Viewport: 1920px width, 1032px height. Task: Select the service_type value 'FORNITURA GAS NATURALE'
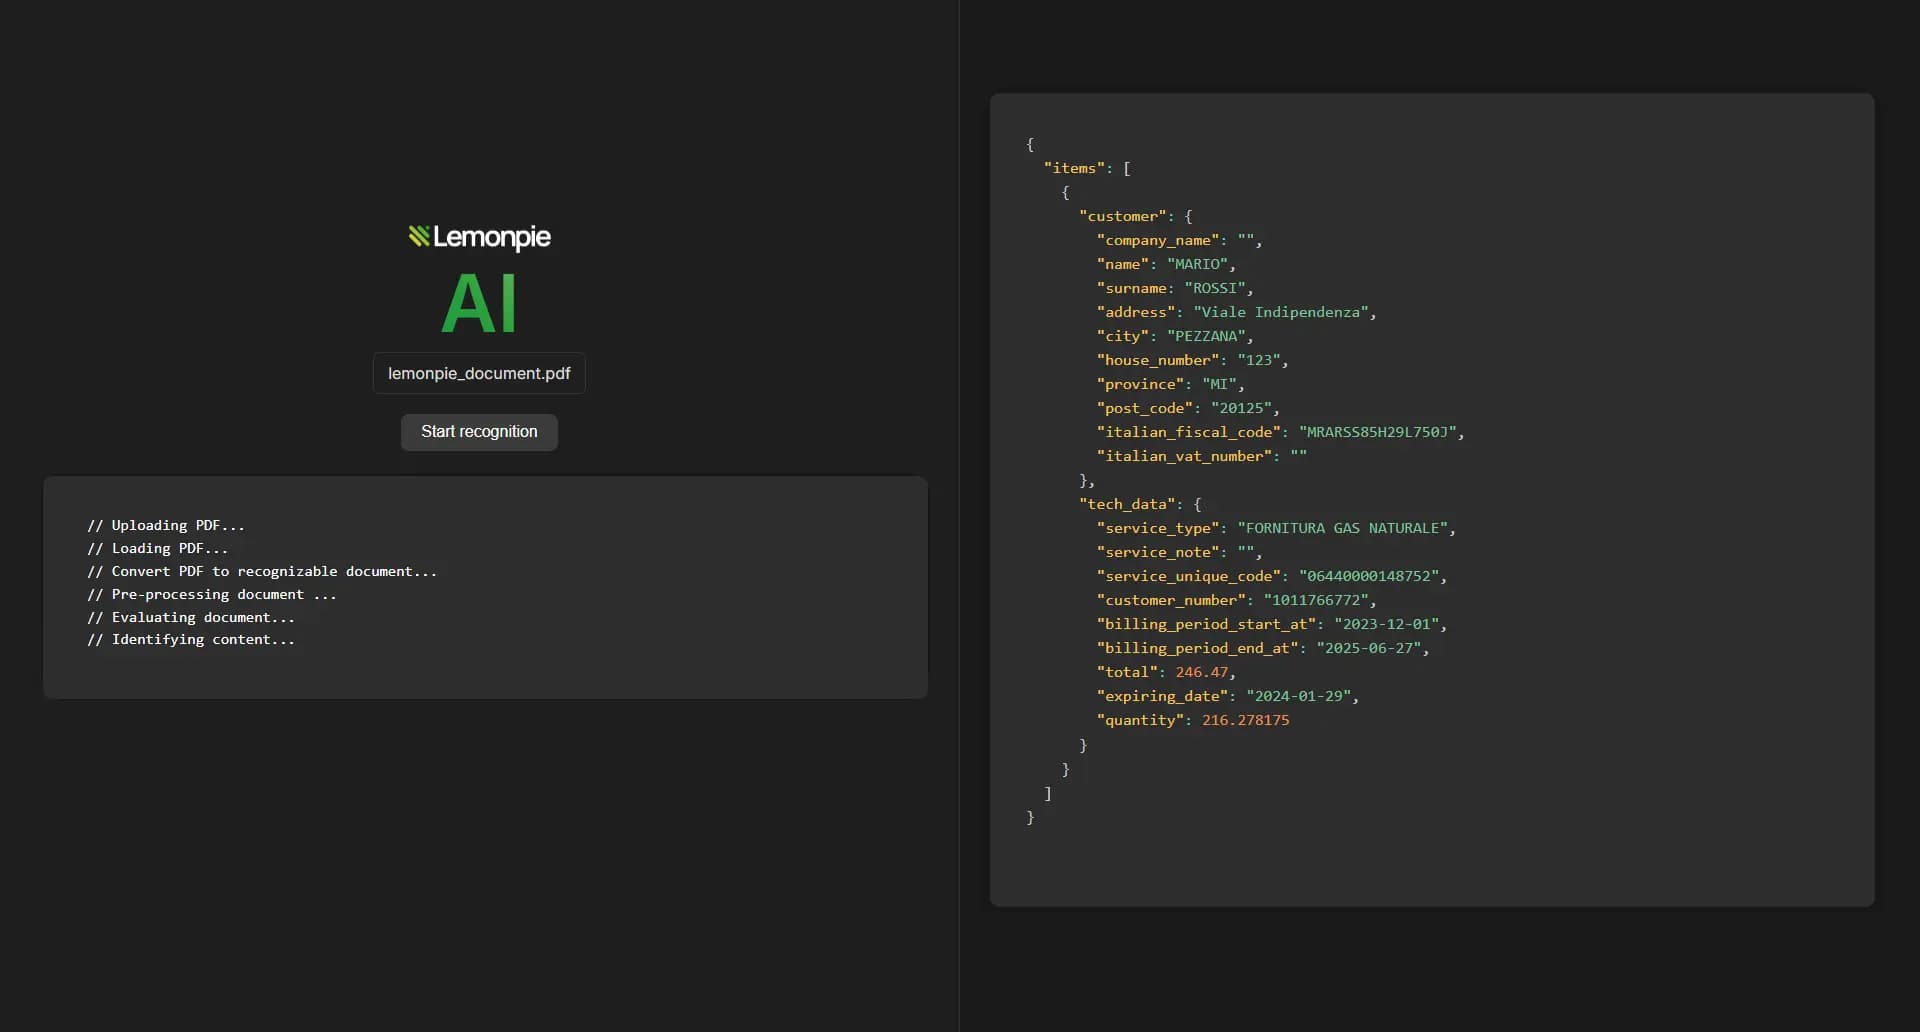[x=1342, y=527]
